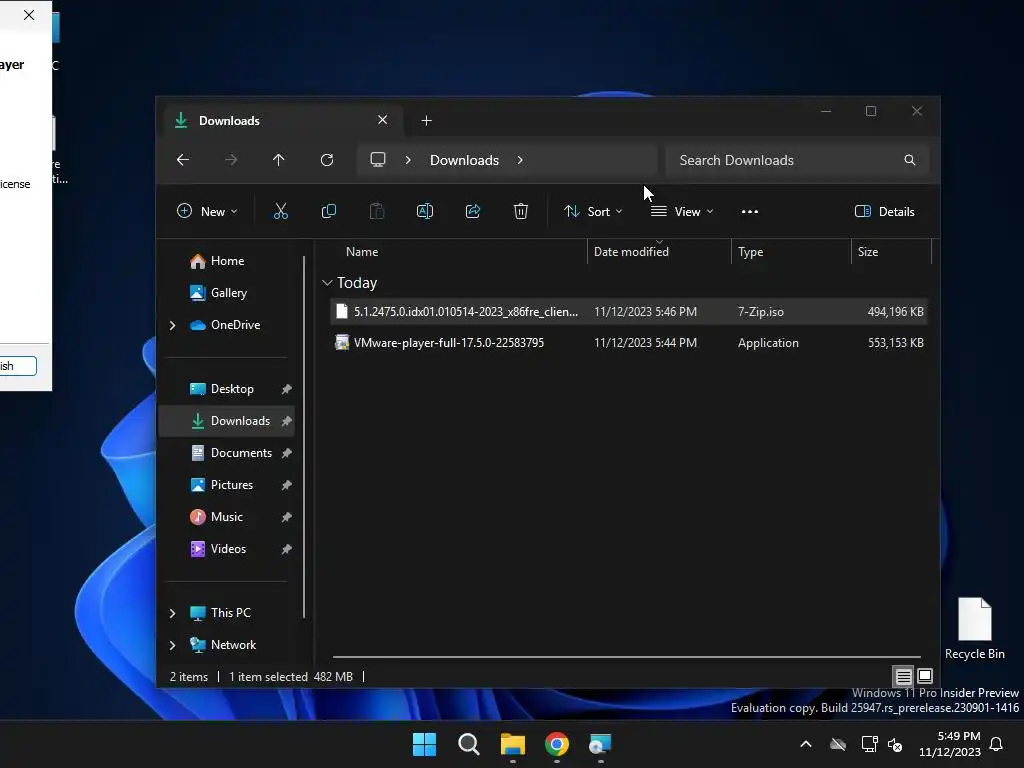Click the Cut scissors icon
The width and height of the screenshot is (1024, 768).
click(x=281, y=212)
